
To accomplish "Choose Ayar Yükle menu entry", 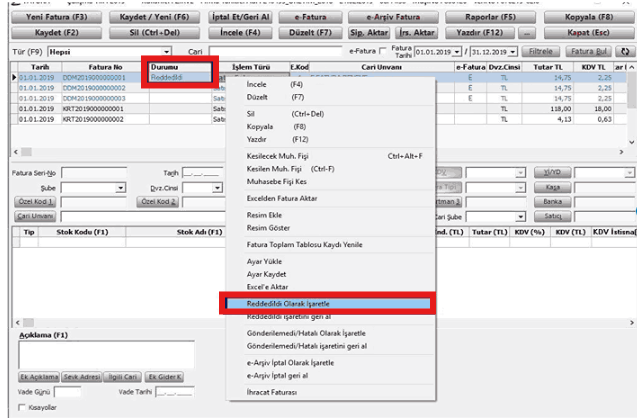I will pos(331,261).
